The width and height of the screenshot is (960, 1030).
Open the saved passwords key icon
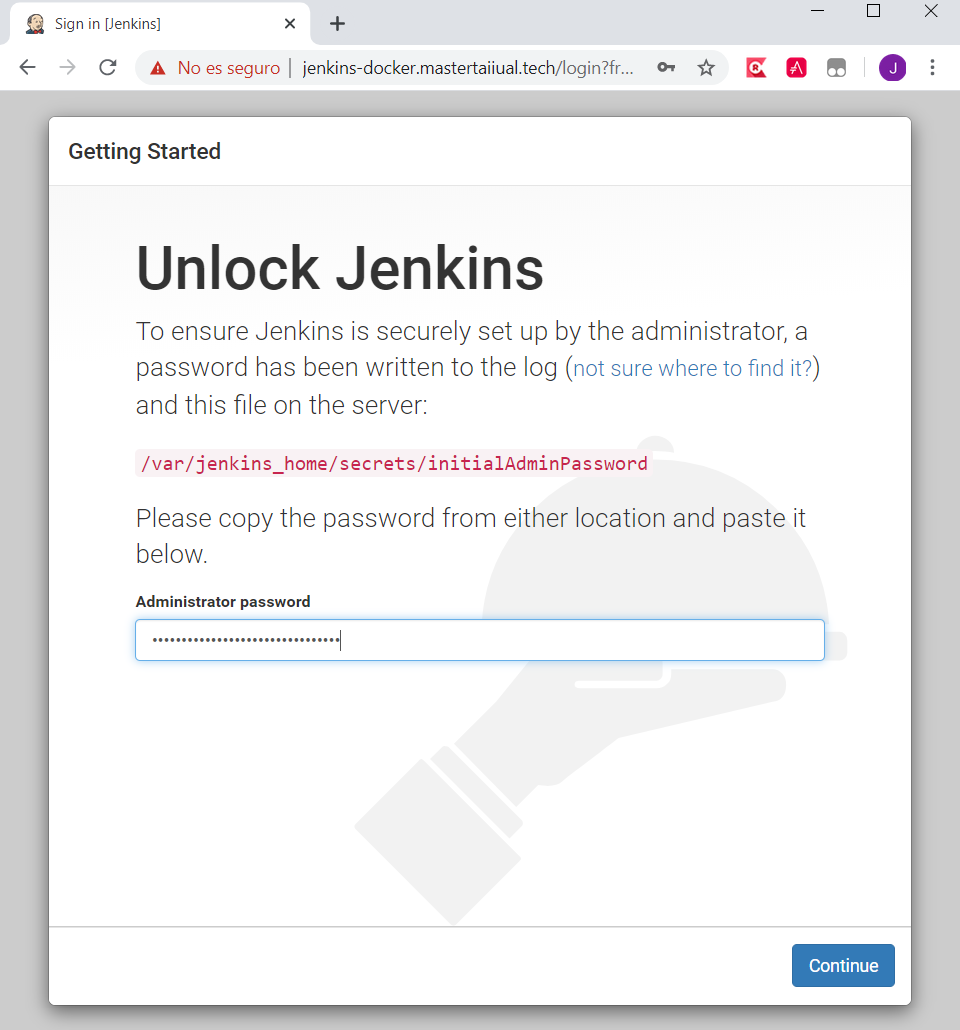(x=666, y=68)
